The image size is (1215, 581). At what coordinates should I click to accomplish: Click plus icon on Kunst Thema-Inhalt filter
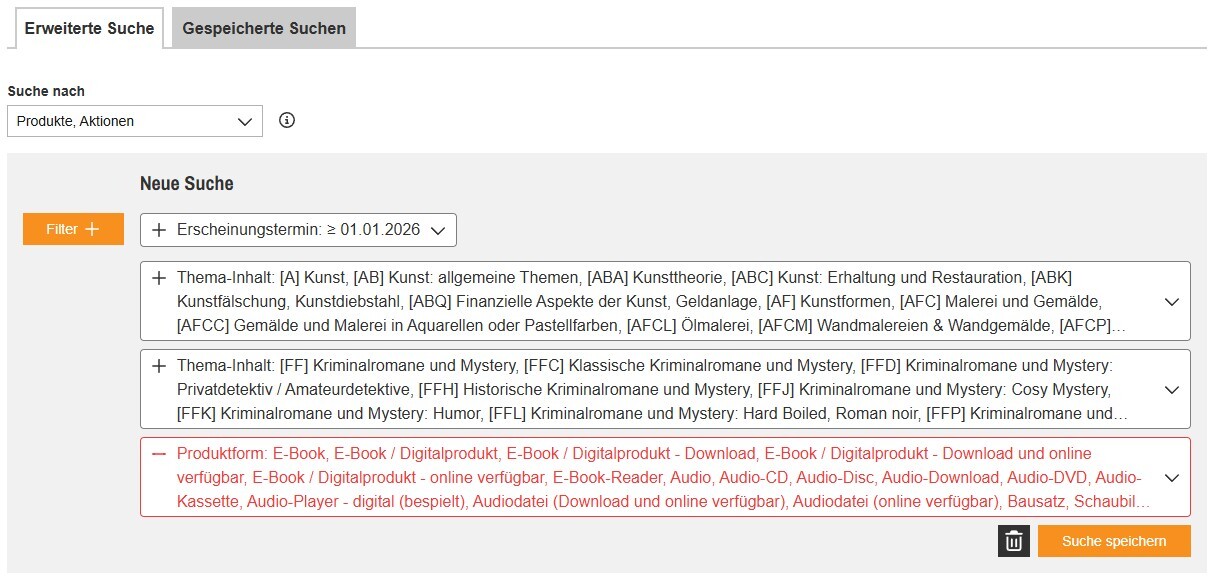159,278
